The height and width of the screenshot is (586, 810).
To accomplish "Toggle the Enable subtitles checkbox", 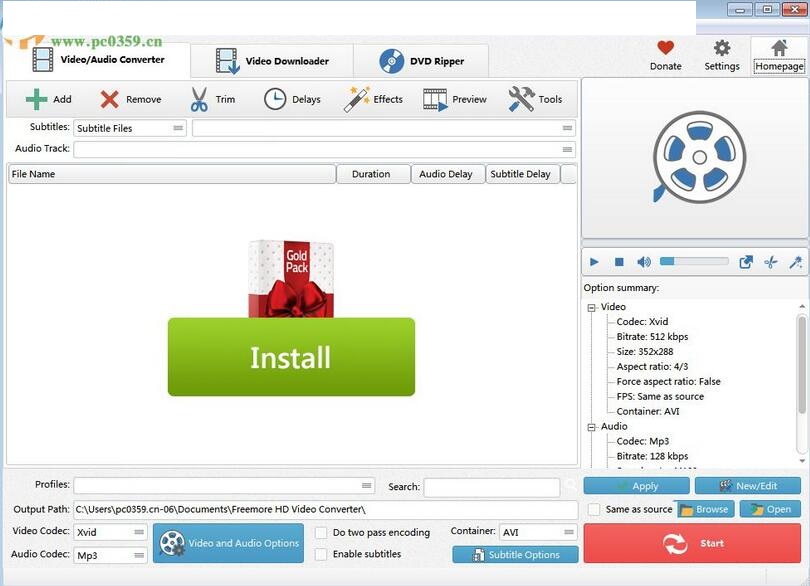I will point(320,554).
